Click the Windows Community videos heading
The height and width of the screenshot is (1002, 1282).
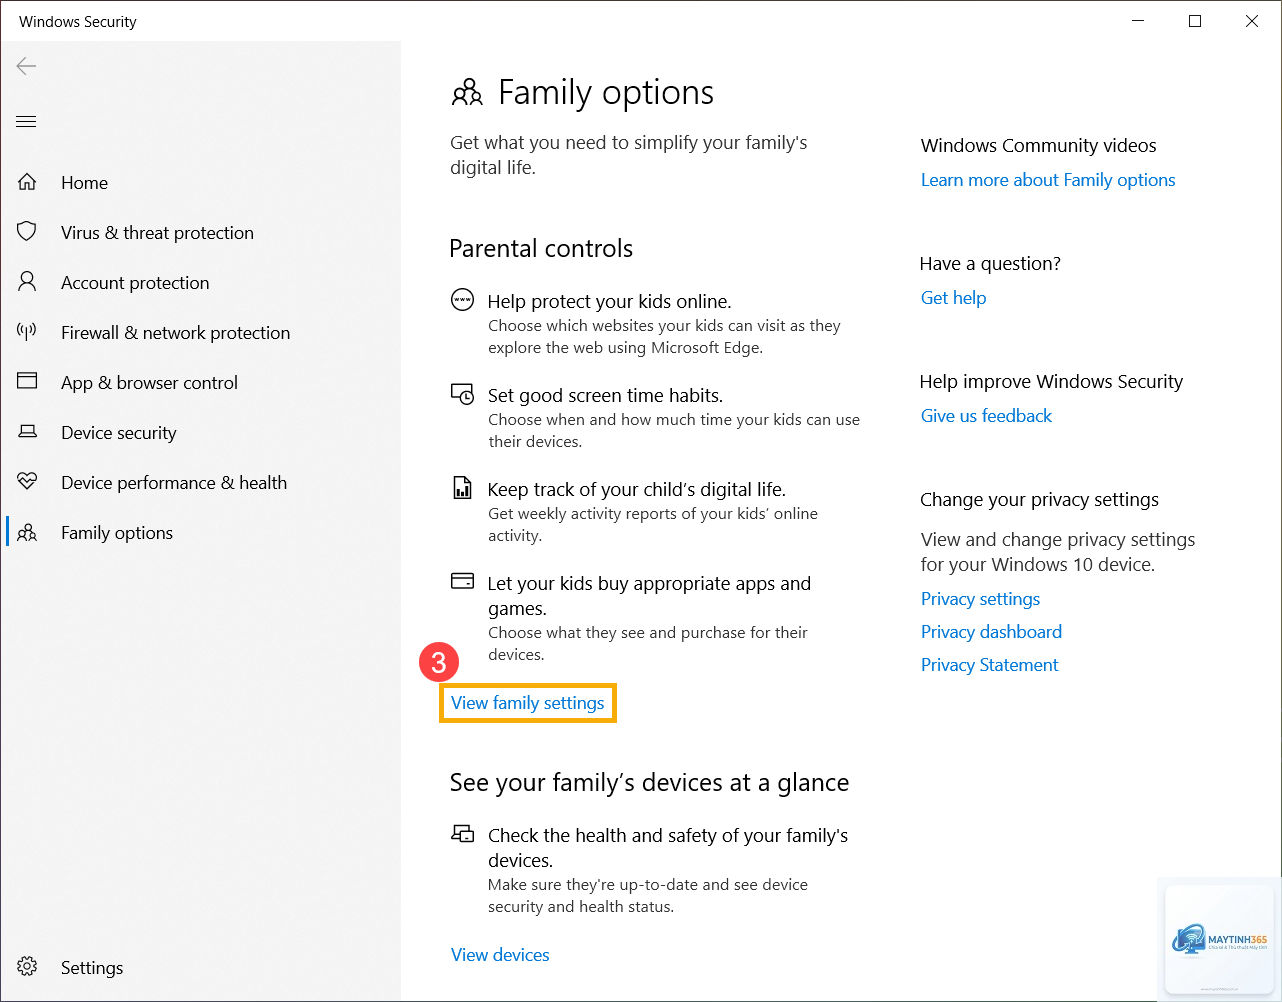1038,146
